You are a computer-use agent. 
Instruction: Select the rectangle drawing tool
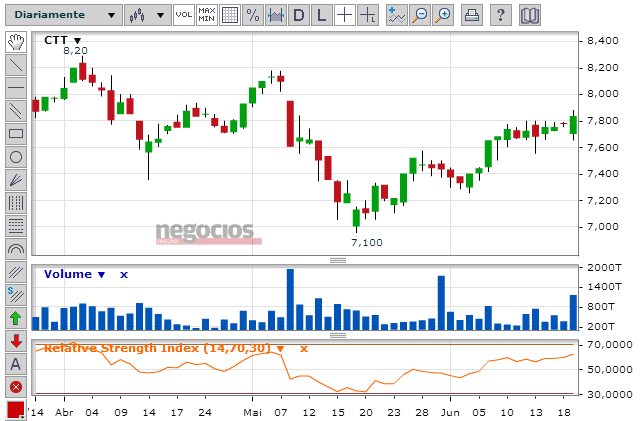pos(16,134)
